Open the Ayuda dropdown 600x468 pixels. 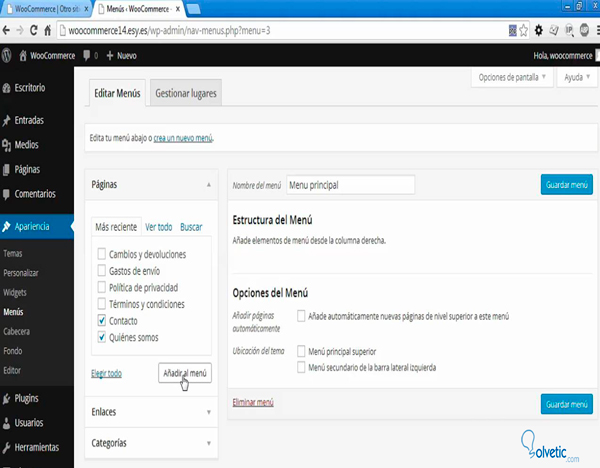click(x=577, y=77)
